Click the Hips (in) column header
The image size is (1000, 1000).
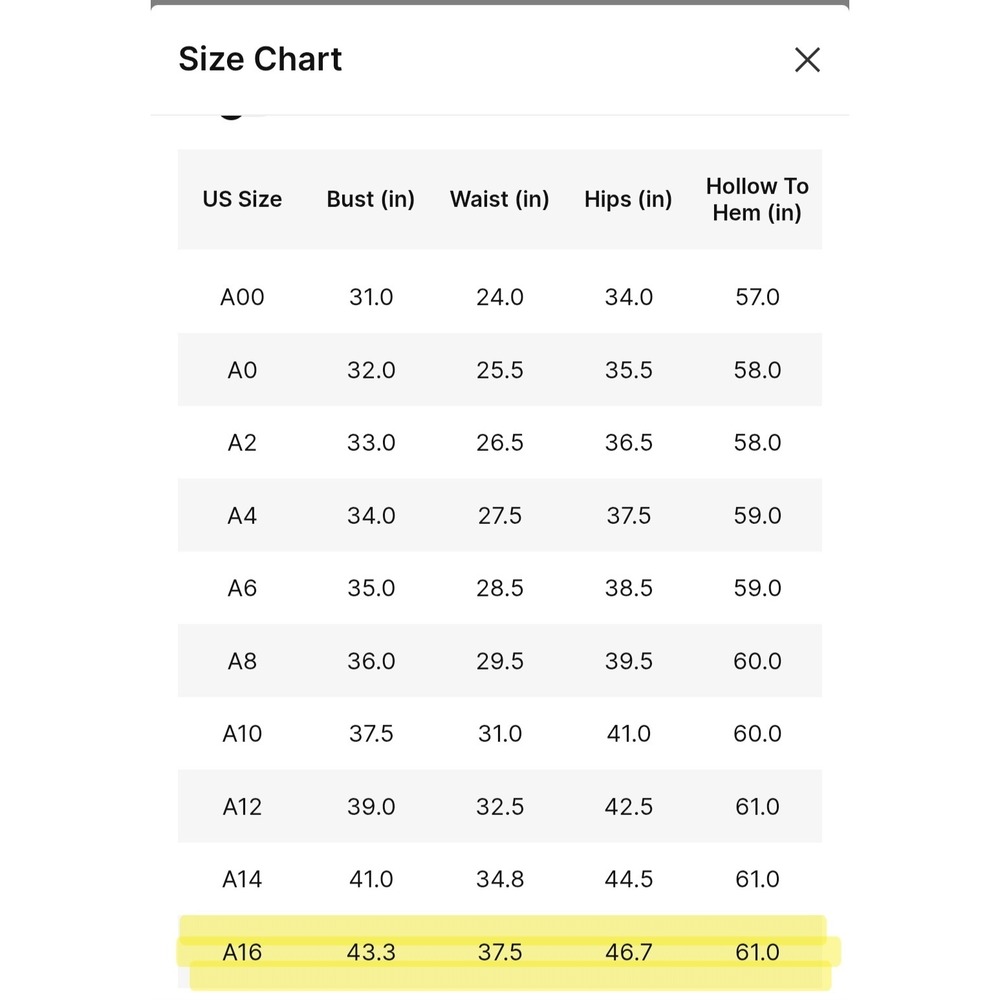tap(628, 199)
